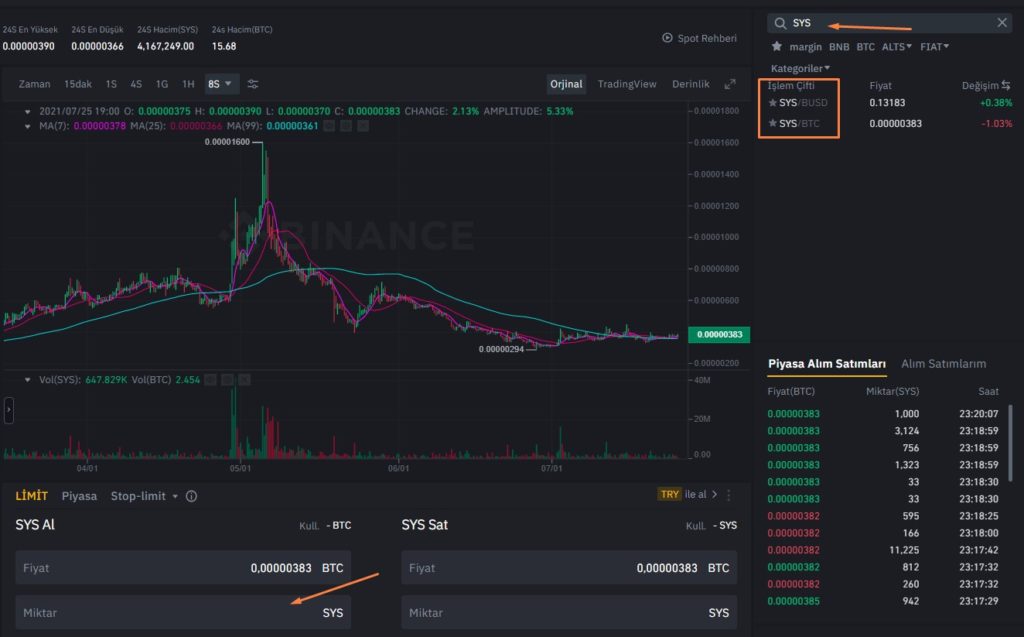Clear the SYS search with X
The image size is (1024, 637).
[x=1002, y=23]
